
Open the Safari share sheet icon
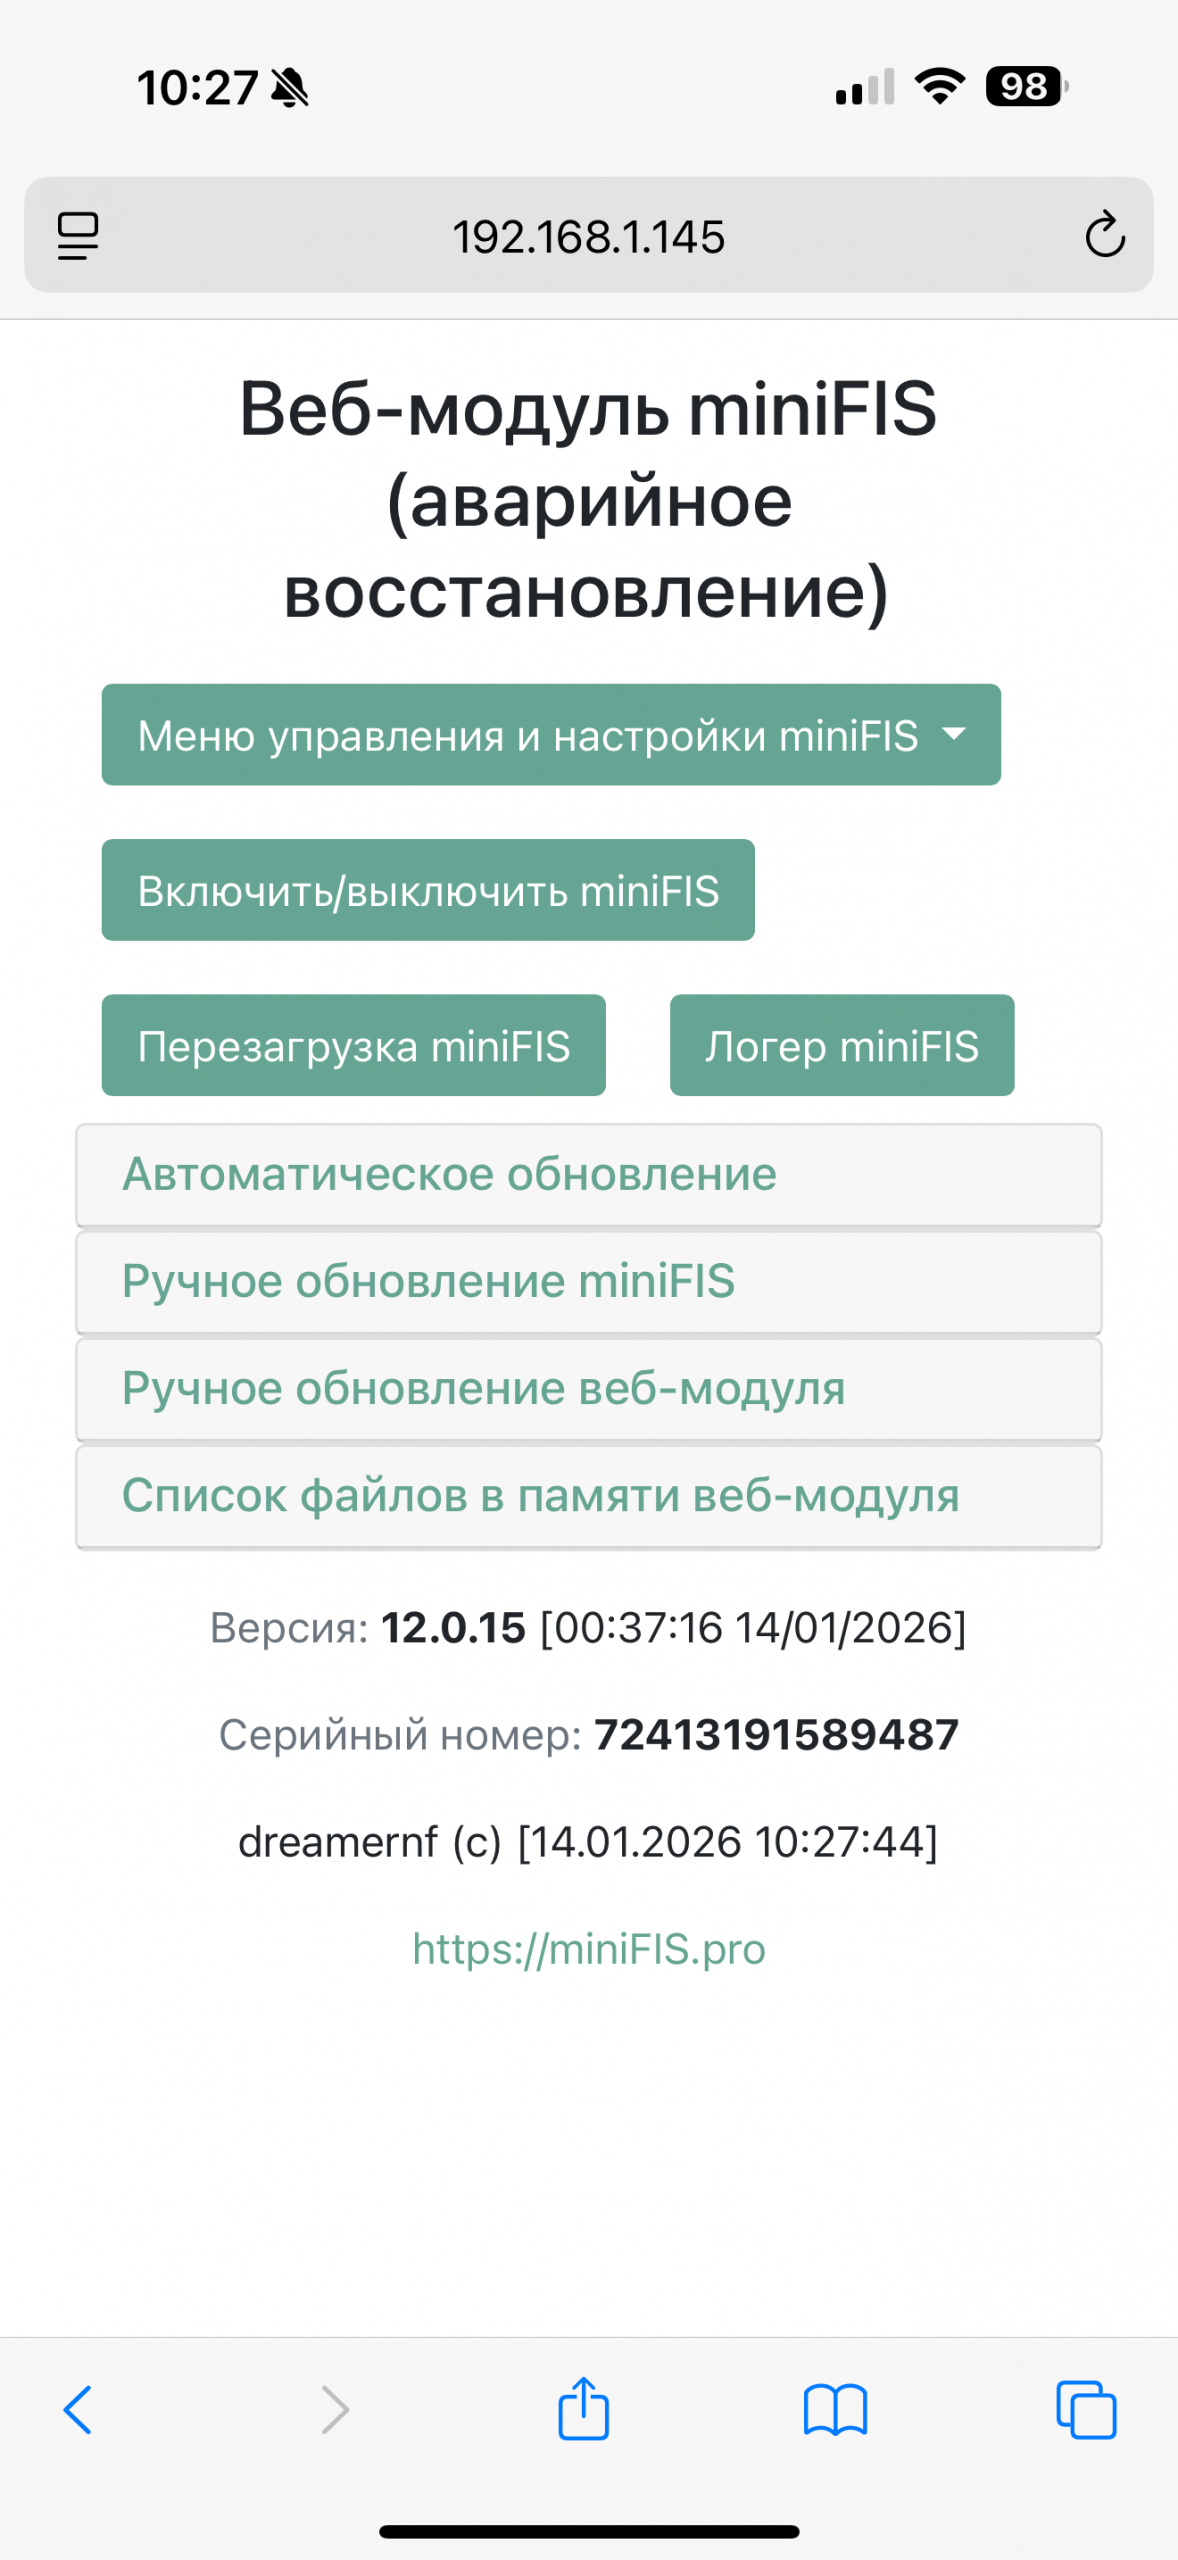[x=584, y=2409]
